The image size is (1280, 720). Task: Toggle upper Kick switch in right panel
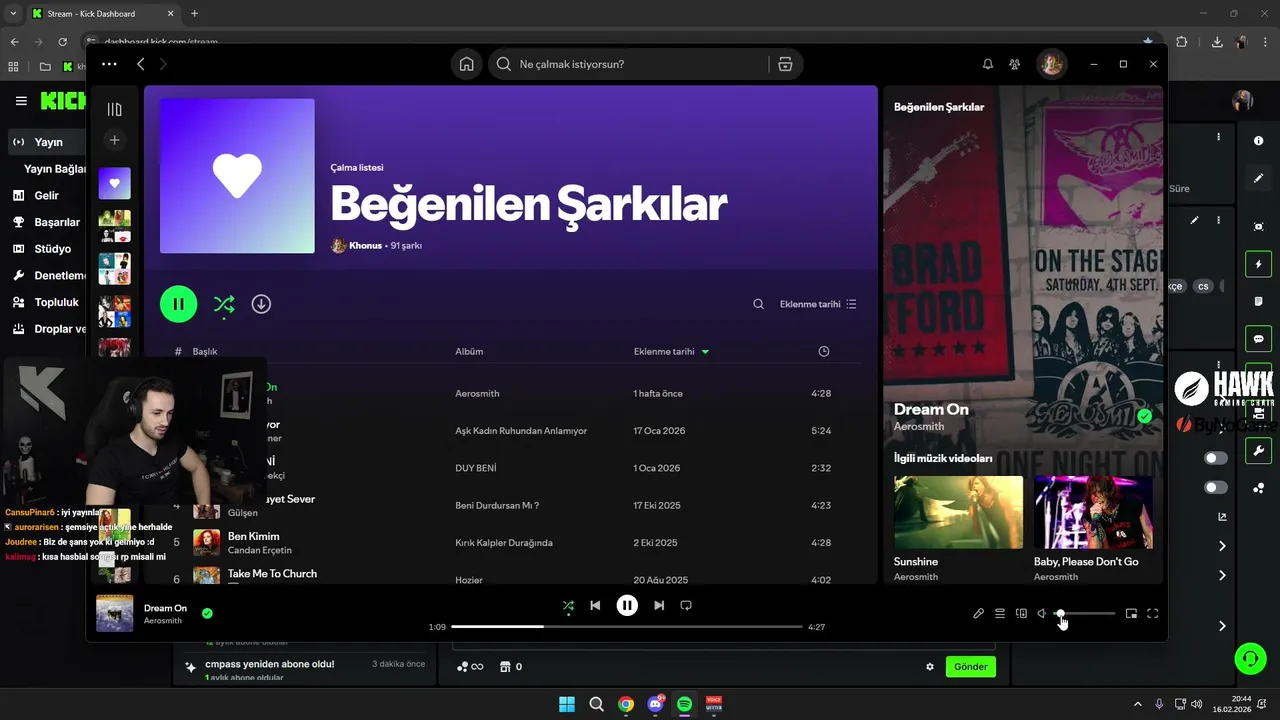(x=1216, y=458)
